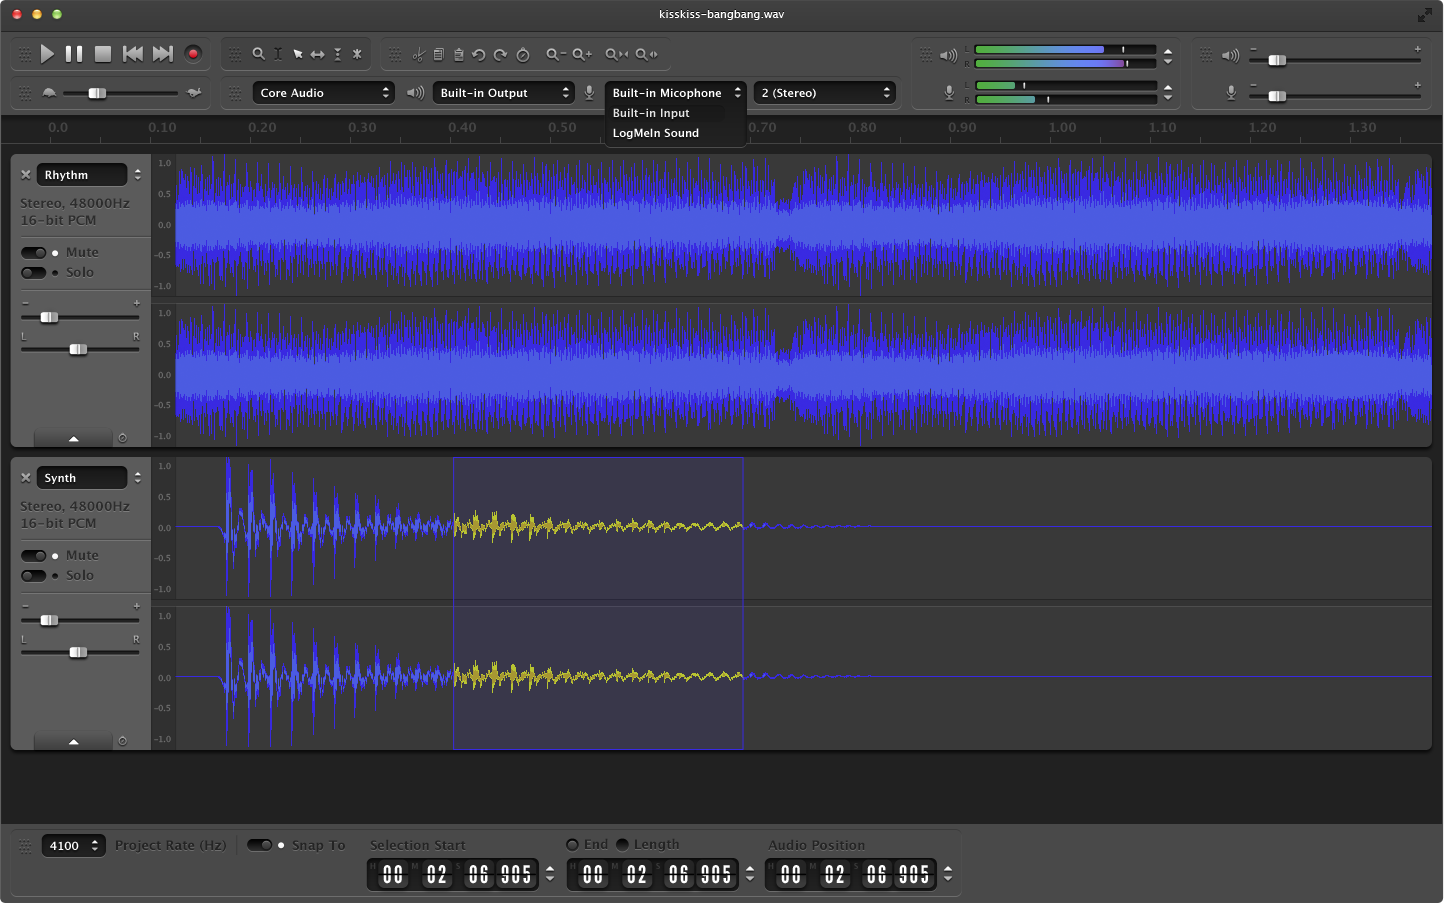1444x903 pixels.
Task: Click the input volume slider handle
Action: (x=1277, y=96)
